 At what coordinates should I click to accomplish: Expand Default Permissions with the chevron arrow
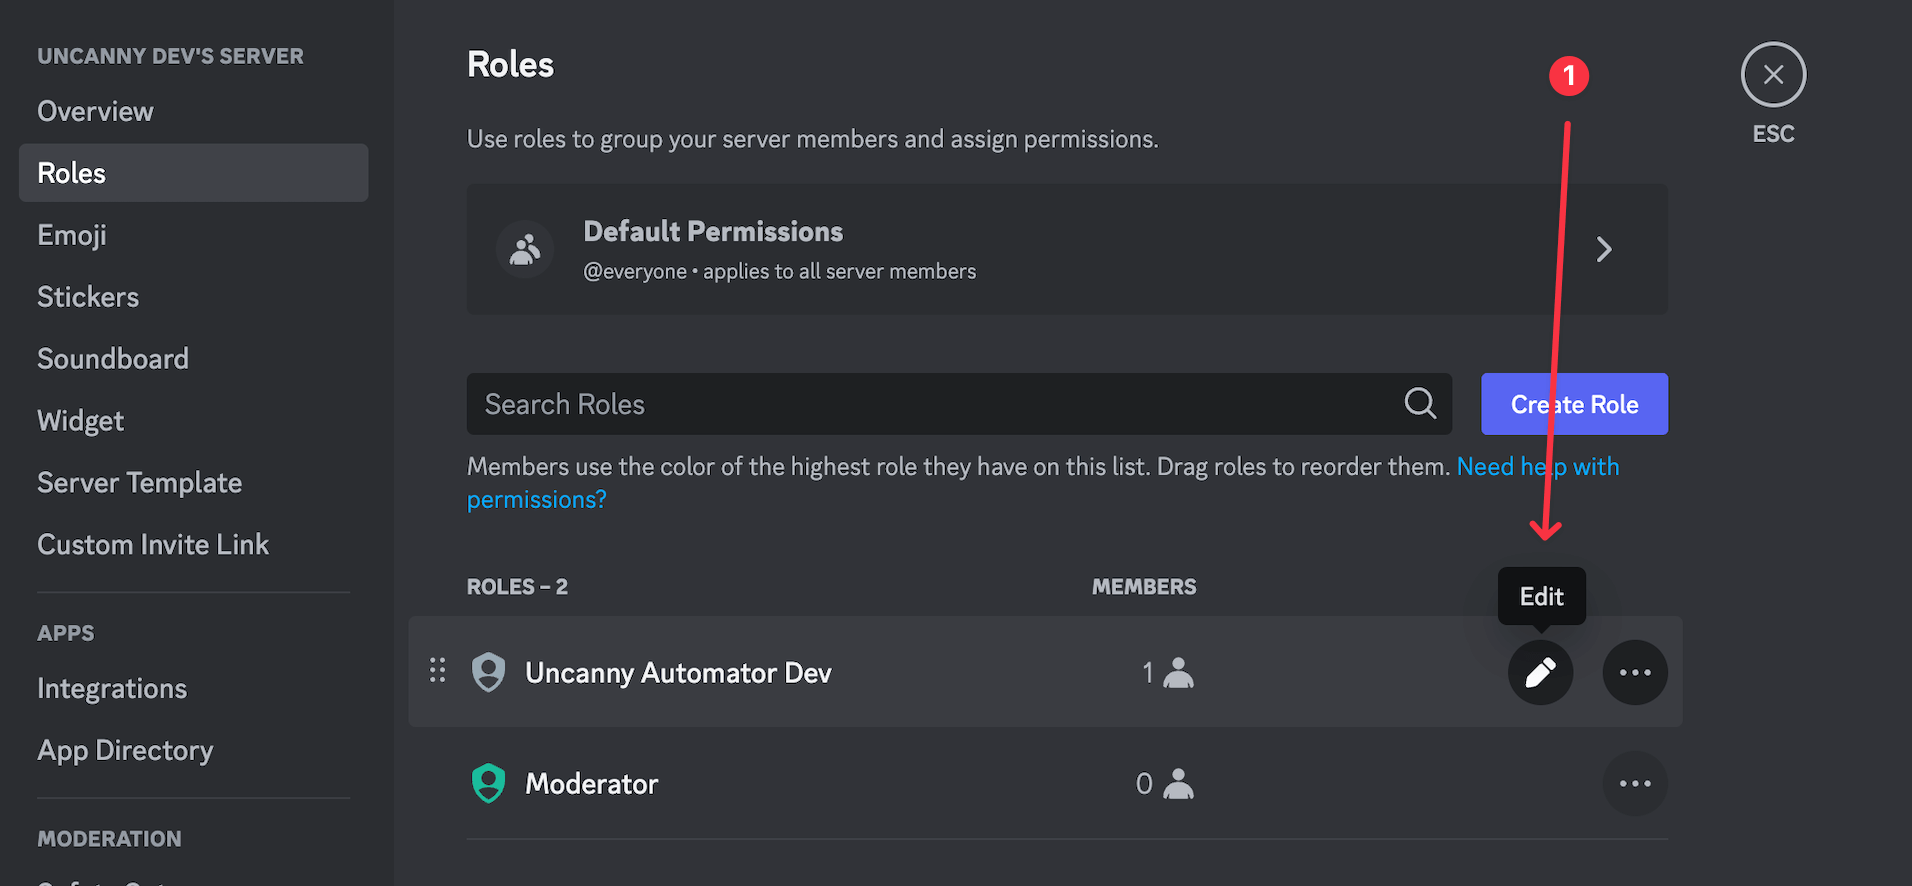[x=1604, y=249]
